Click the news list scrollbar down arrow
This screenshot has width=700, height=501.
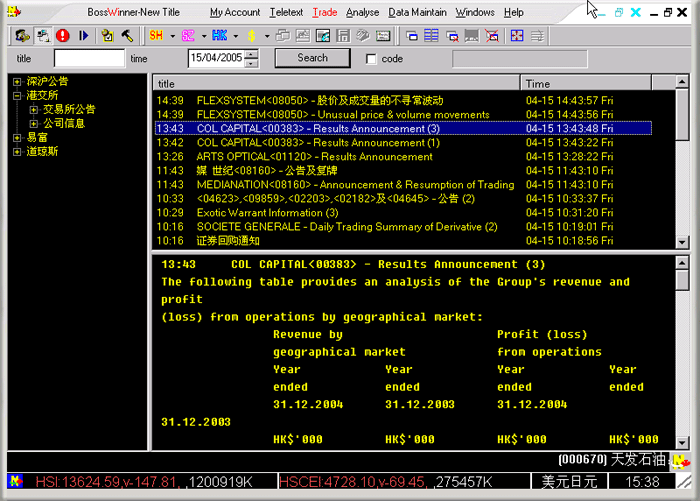tap(682, 242)
